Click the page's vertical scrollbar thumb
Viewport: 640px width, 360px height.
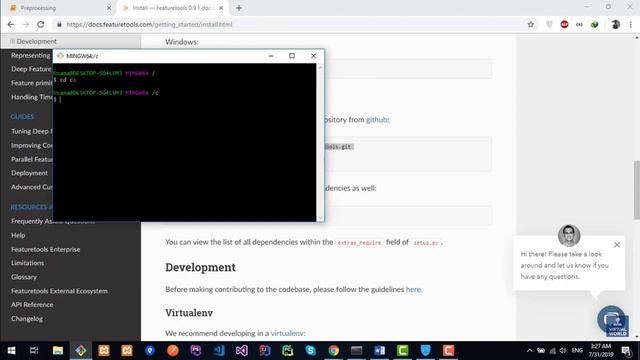coord(637,190)
